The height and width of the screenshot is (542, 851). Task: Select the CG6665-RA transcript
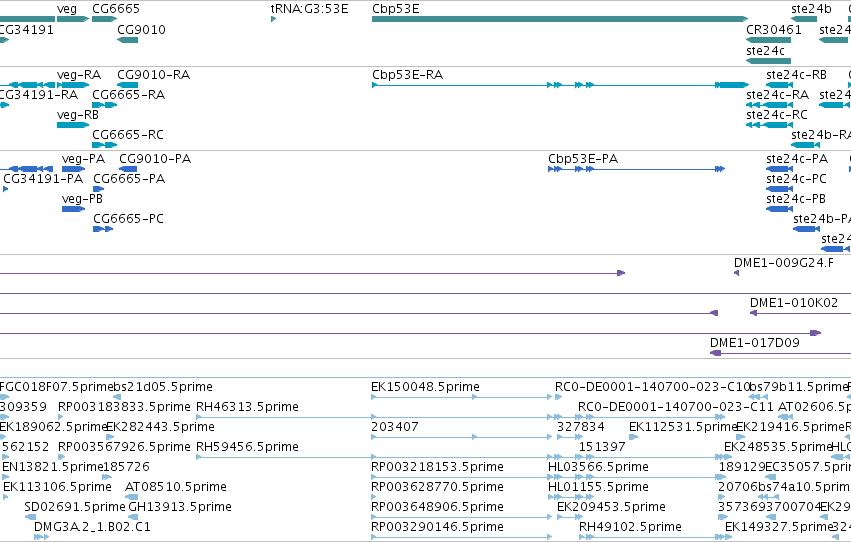click(104, 105)
